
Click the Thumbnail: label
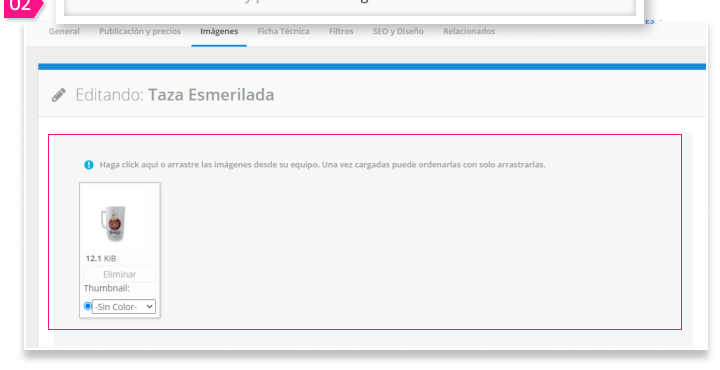click(107, 288)
